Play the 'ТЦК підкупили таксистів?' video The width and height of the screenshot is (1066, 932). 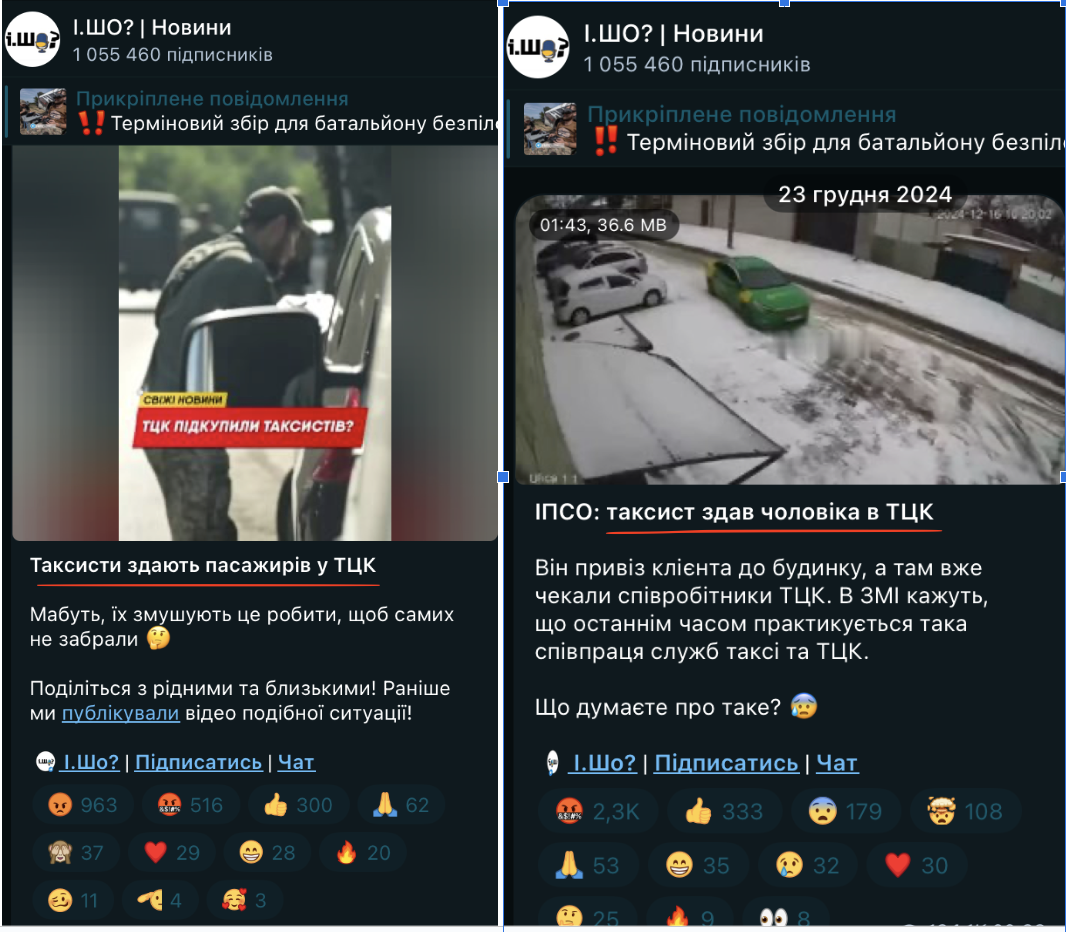pos(255,343)
